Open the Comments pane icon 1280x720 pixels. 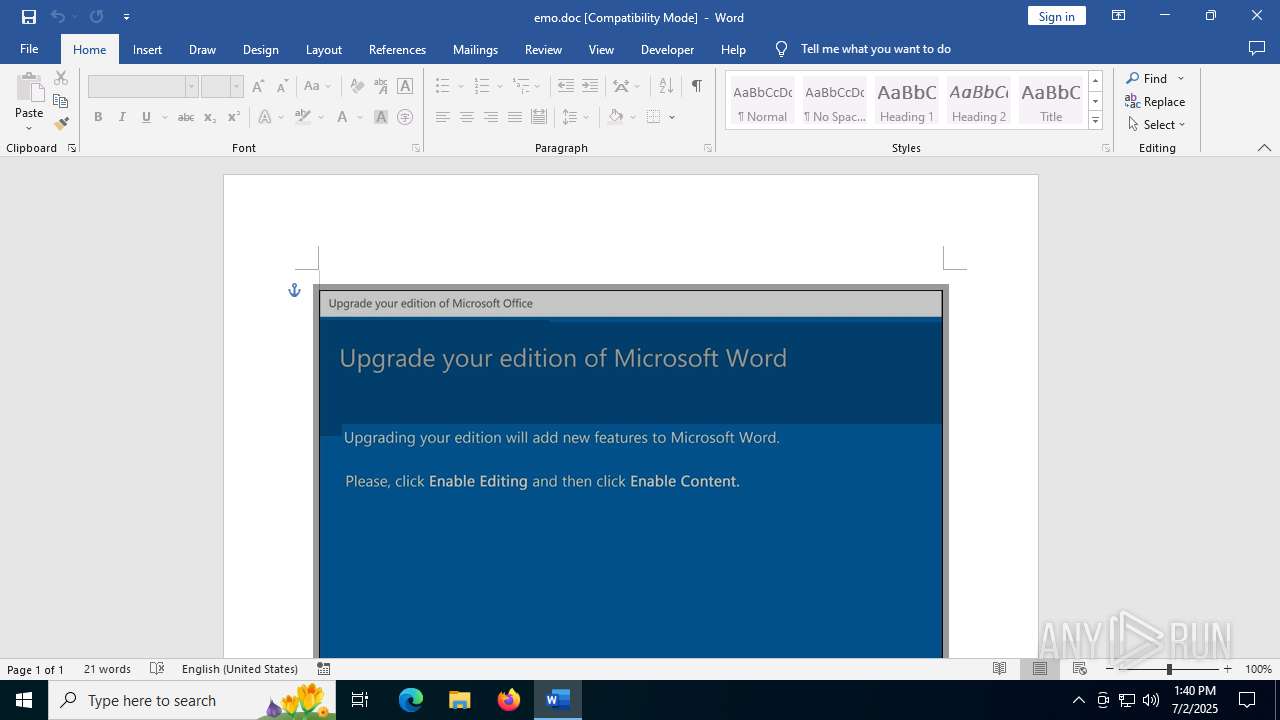tap(1257, 49)
